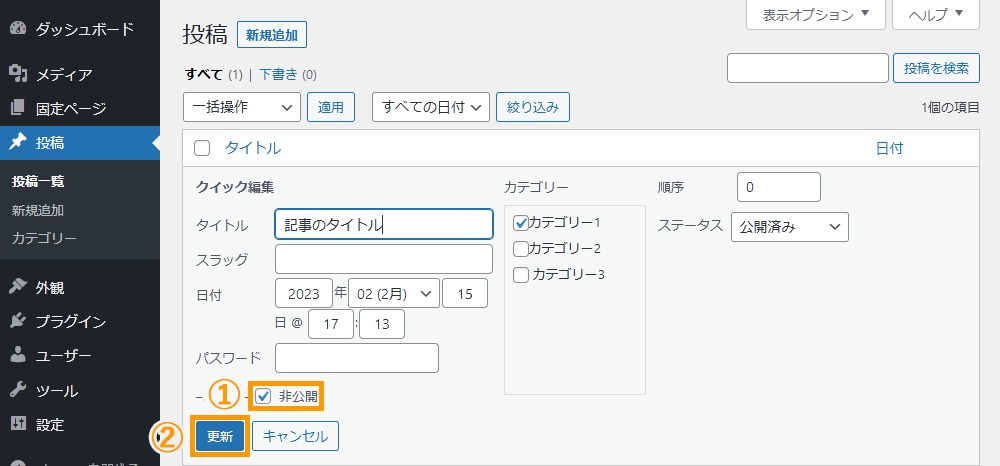The image size is (1000, 466).
Task: Open the すべての日付 date filter dropdown
Action: click(x=430, y=107)
